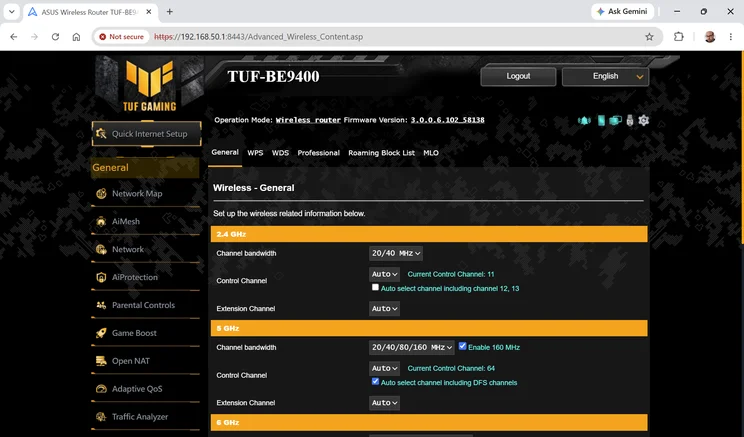Screen dimensions: 744x437
Task: Select the General wireless tab
Action: (x=225, y=152)
